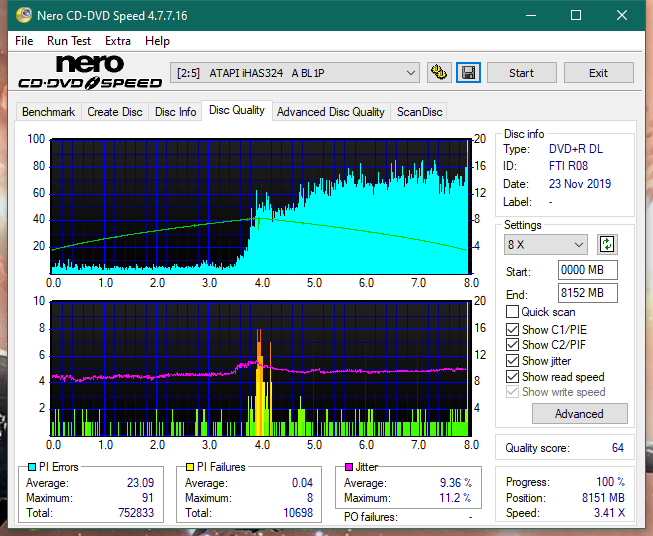
Task: Click the PI Errors Total value 752833
Action: coord(136,513)
